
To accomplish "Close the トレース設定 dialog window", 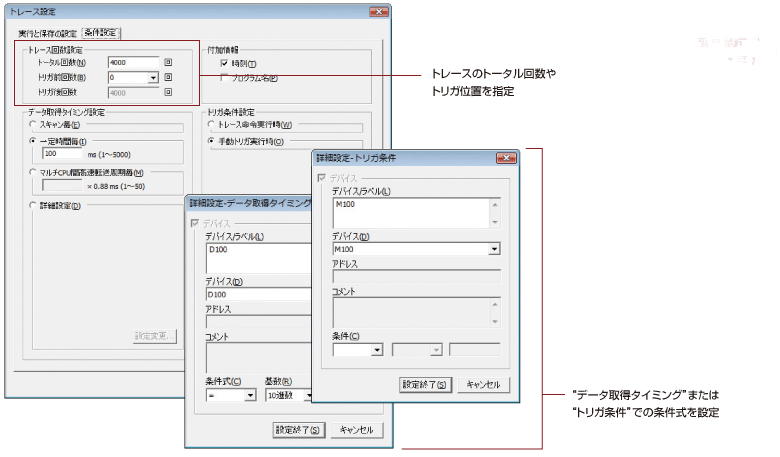I will 378,12.
